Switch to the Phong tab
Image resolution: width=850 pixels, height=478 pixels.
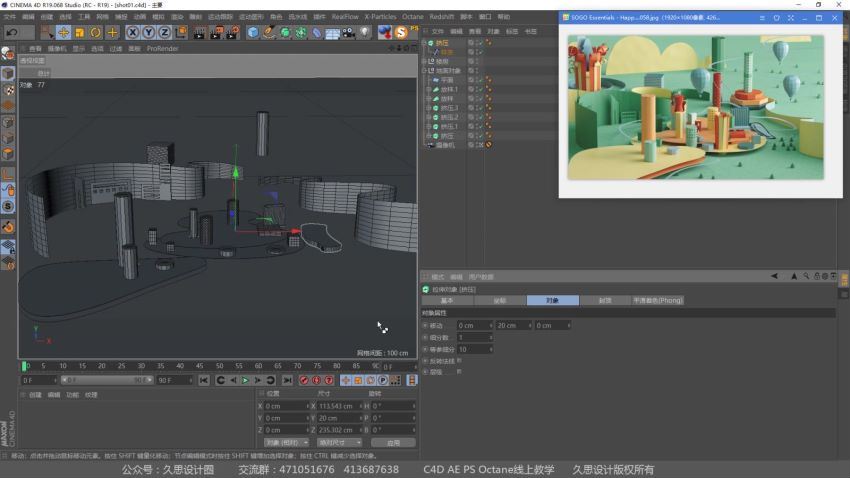(x=658, y=300)
